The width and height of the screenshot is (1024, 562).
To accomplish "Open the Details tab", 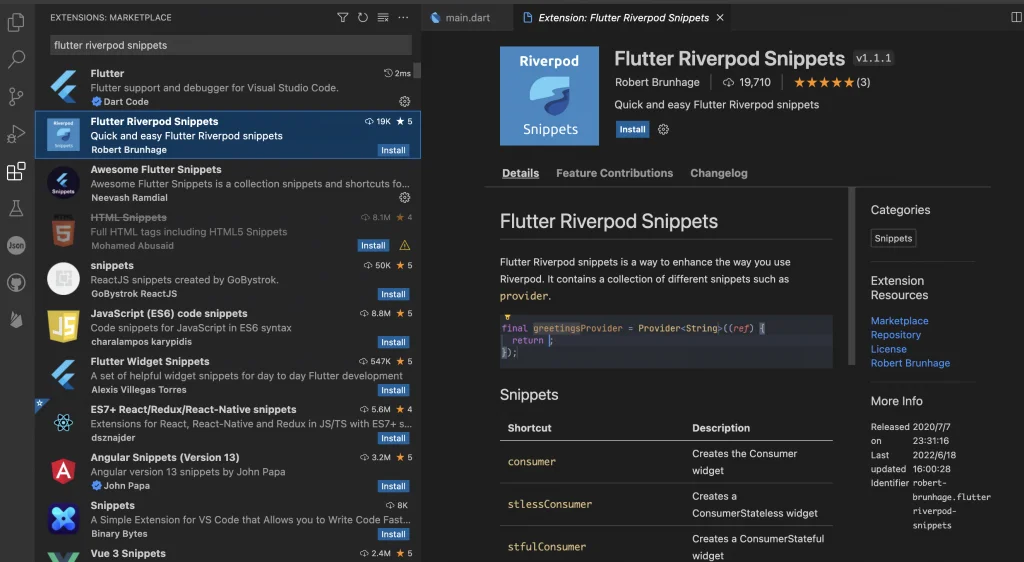I will pos(520,173).
